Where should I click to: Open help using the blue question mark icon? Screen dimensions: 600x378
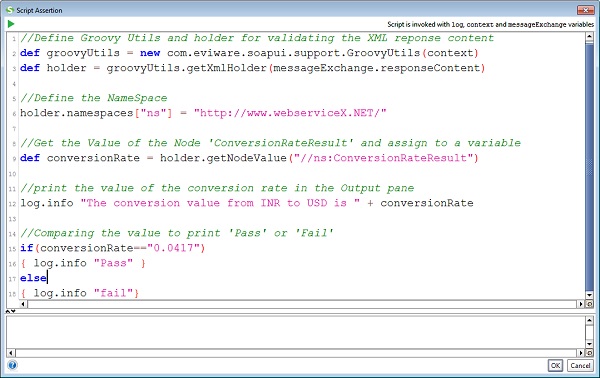point(12,365)
